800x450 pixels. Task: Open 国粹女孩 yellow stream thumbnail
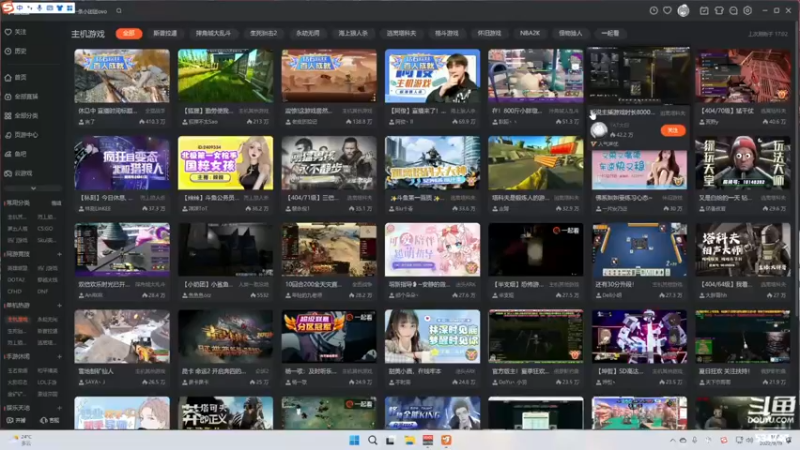click(226, 163)
